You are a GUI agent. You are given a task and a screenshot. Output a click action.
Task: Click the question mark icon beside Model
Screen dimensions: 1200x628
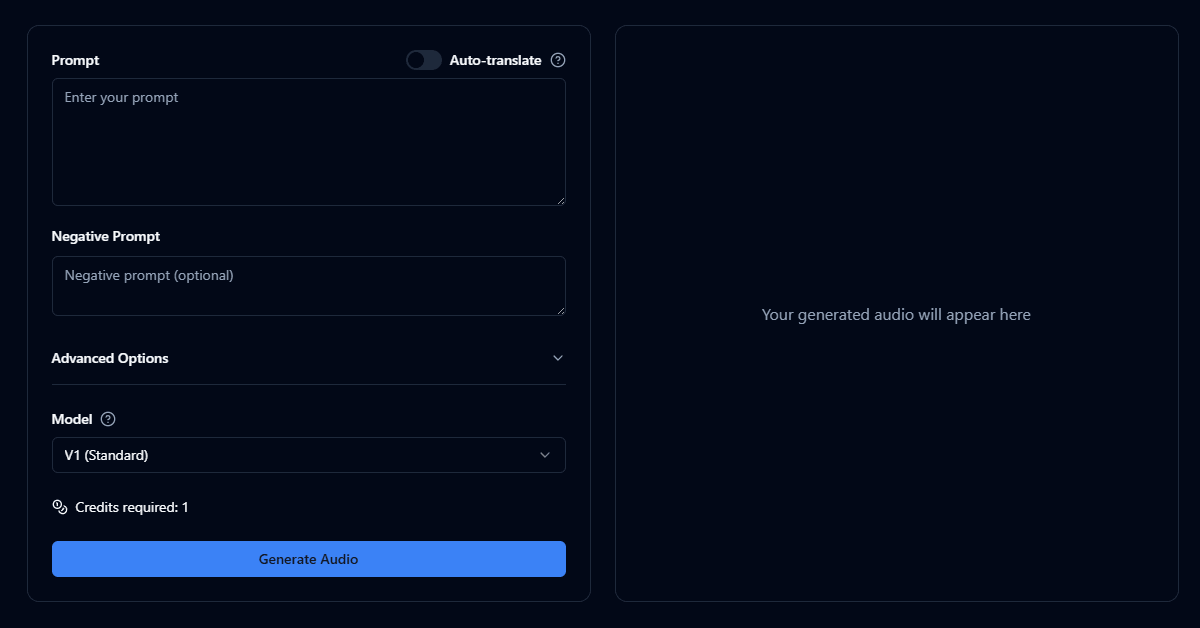(107, 419)
